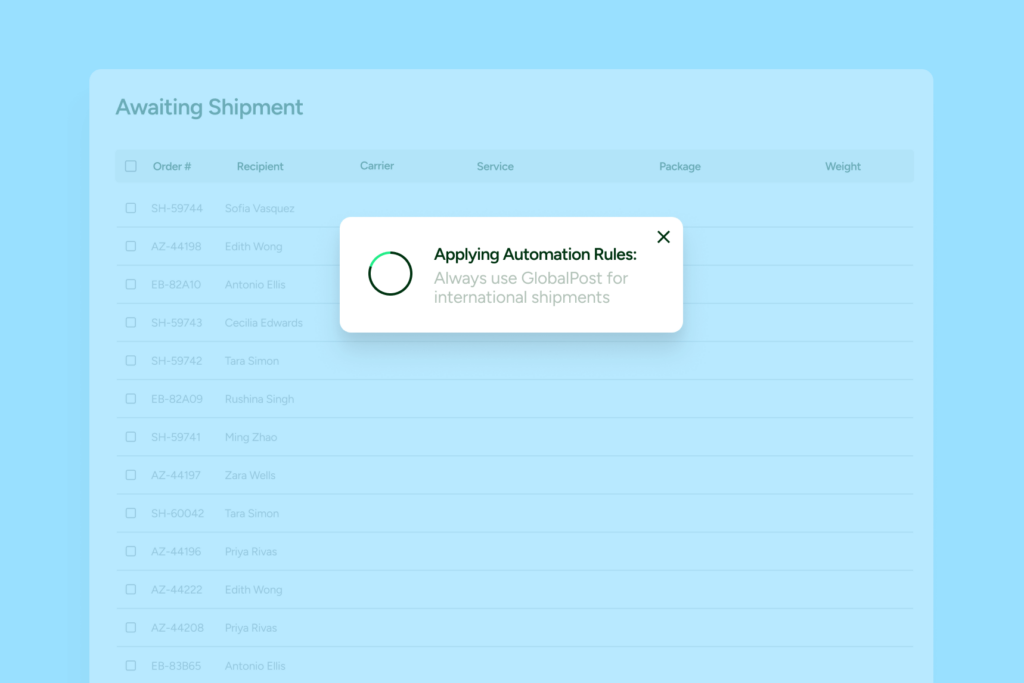Screen dimensions: 1024x683
Task: Click the Service column header
Action: tap(495, 167)
